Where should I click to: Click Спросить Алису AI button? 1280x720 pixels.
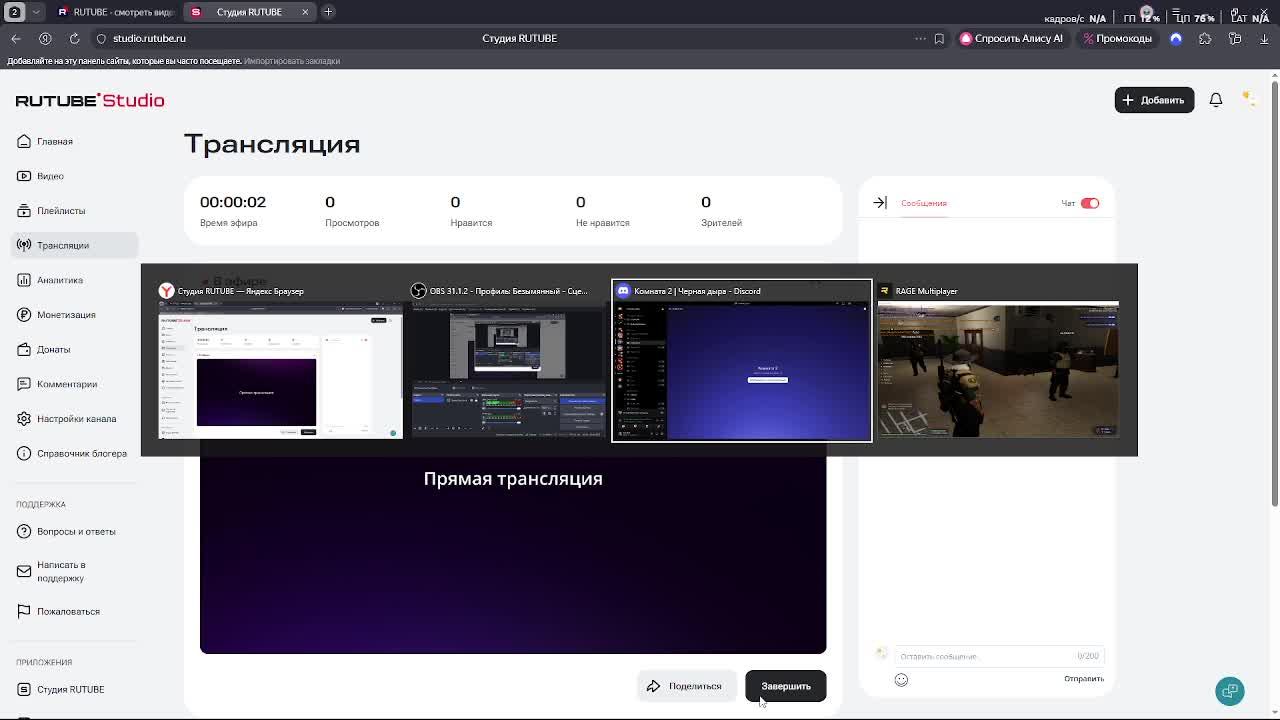click(x=1011, y=38)
